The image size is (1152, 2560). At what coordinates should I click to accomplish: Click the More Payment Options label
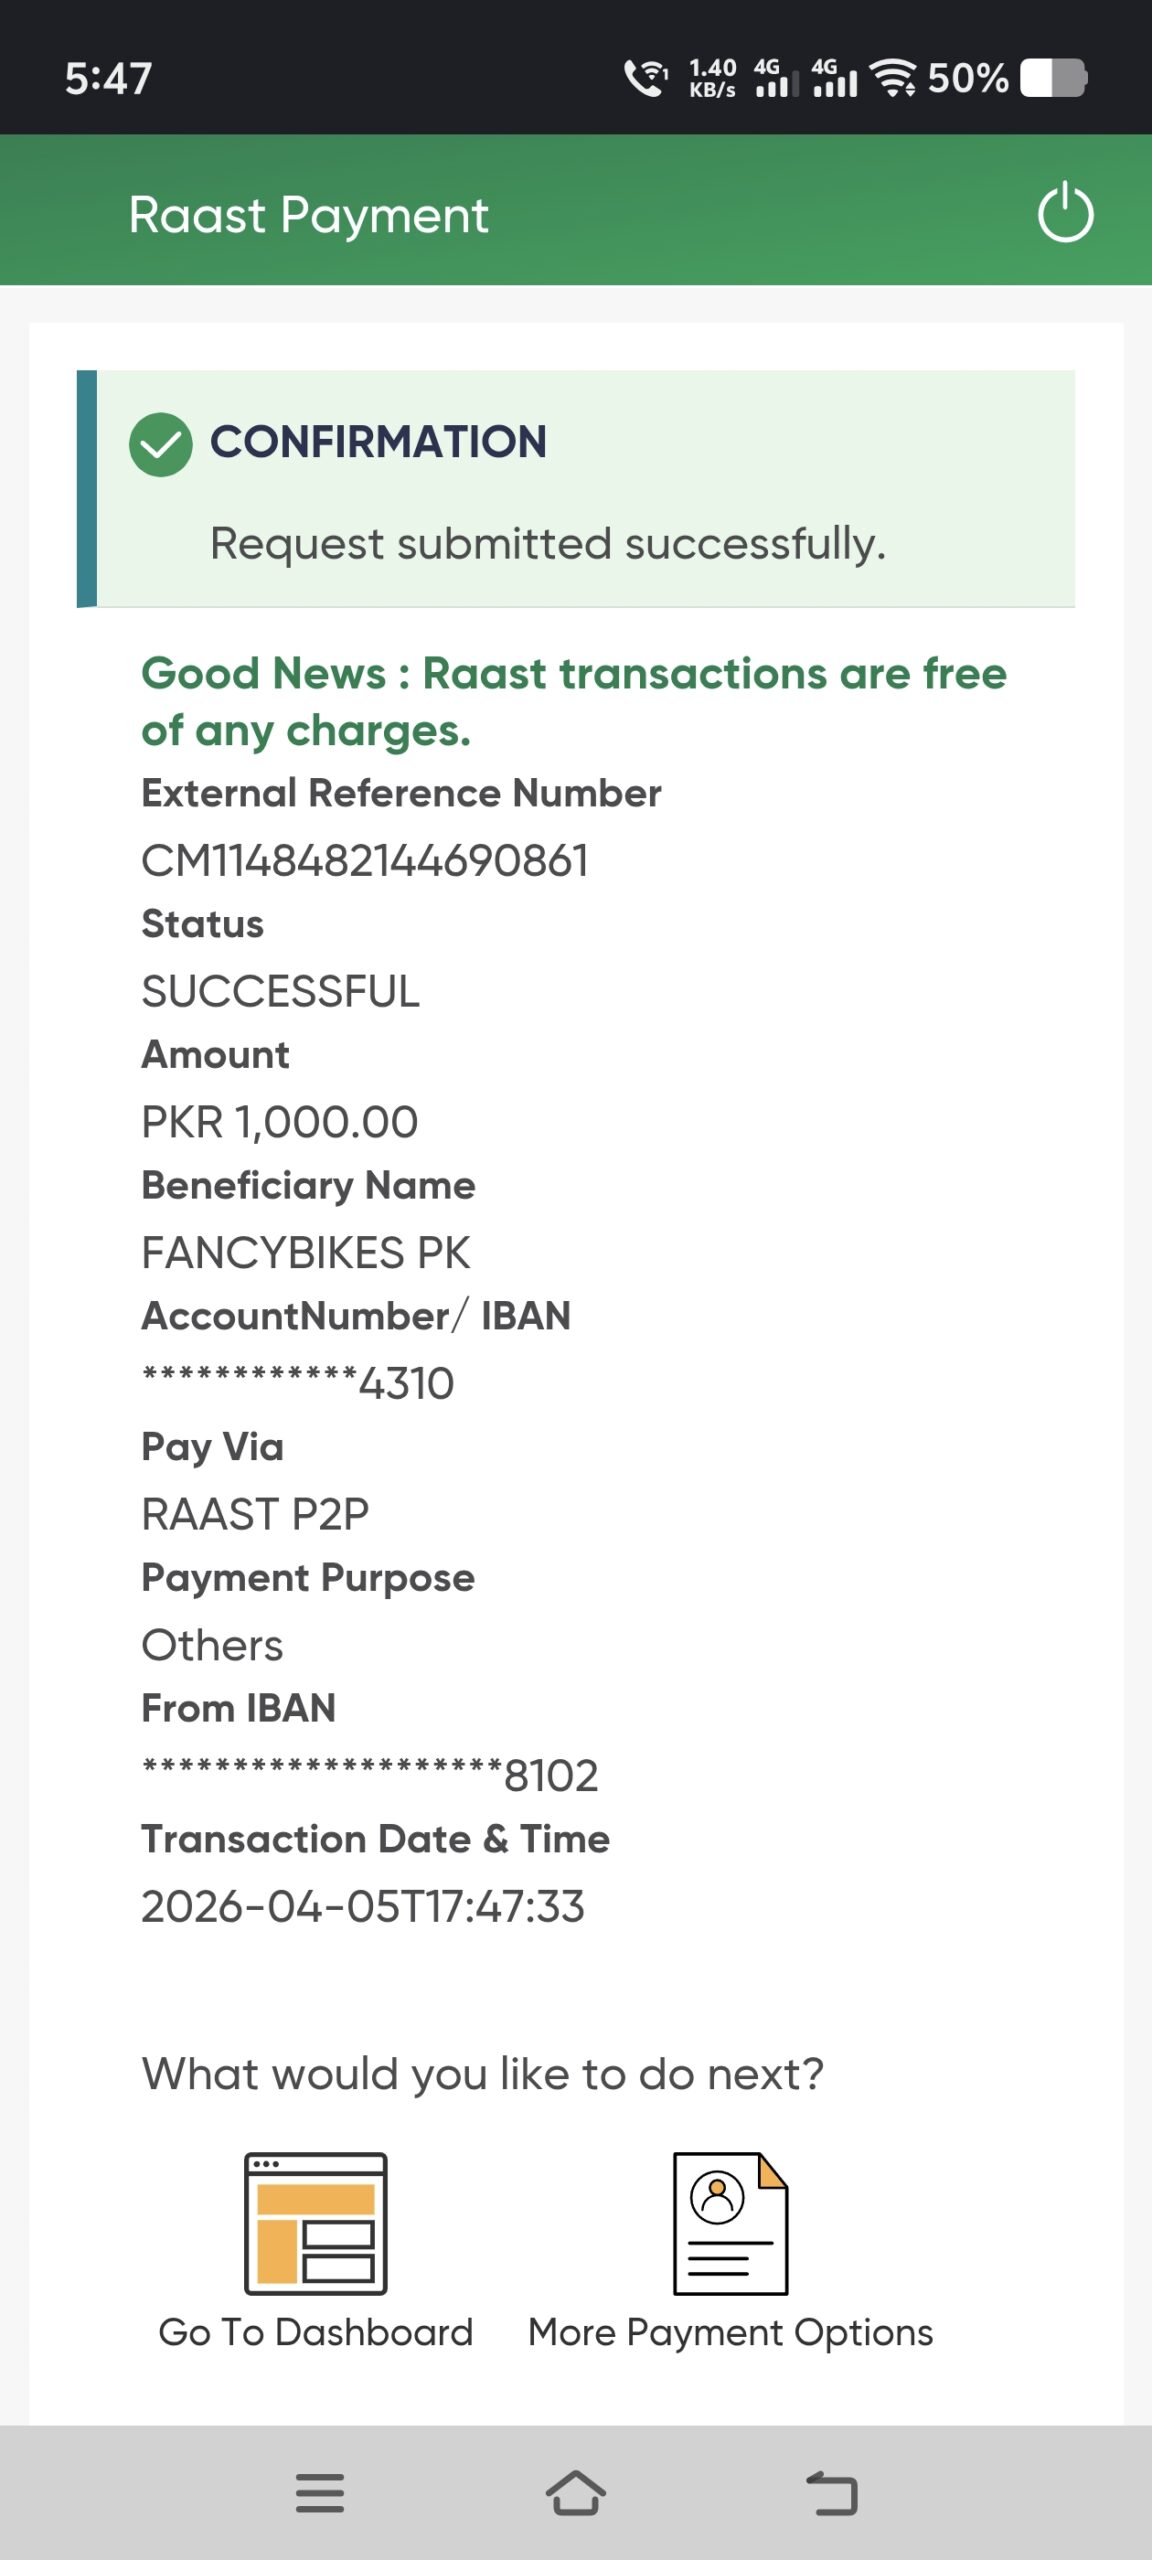point(730,2332)
